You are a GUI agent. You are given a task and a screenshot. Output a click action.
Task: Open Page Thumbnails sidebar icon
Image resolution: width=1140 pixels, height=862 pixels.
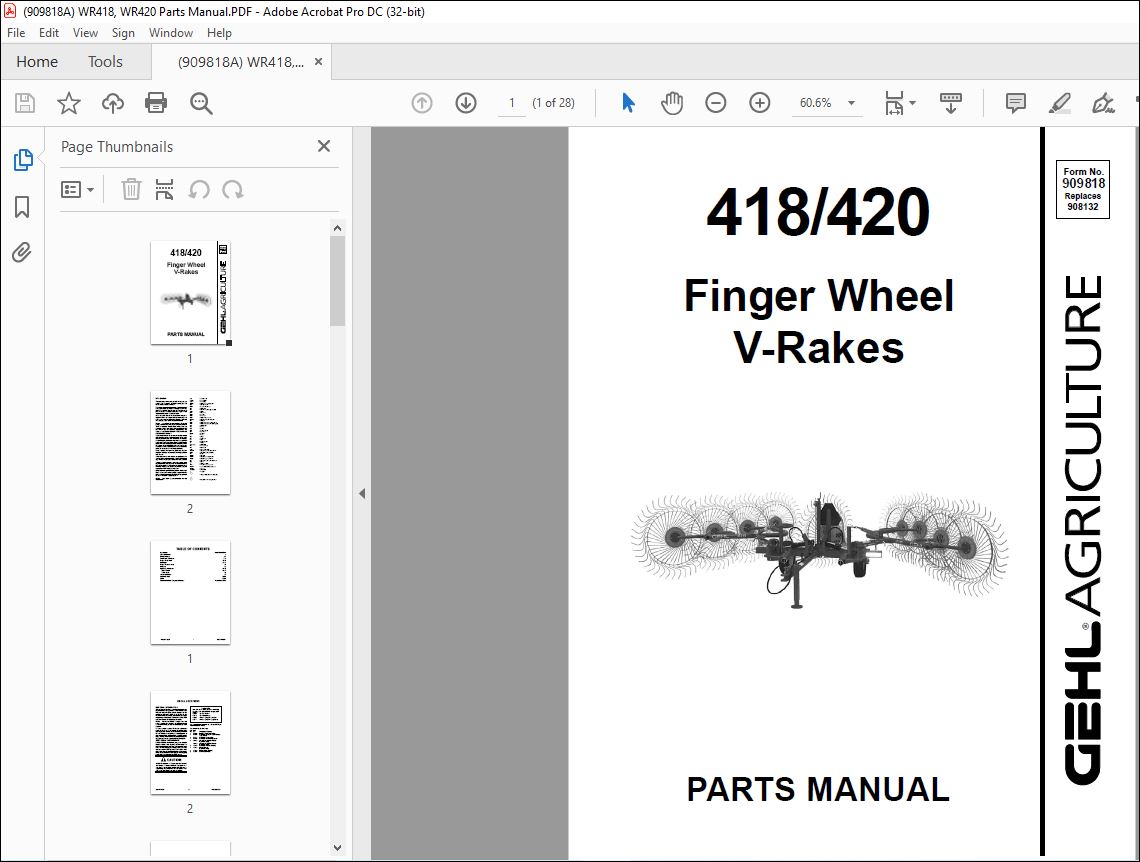click(x=23, y=160)
